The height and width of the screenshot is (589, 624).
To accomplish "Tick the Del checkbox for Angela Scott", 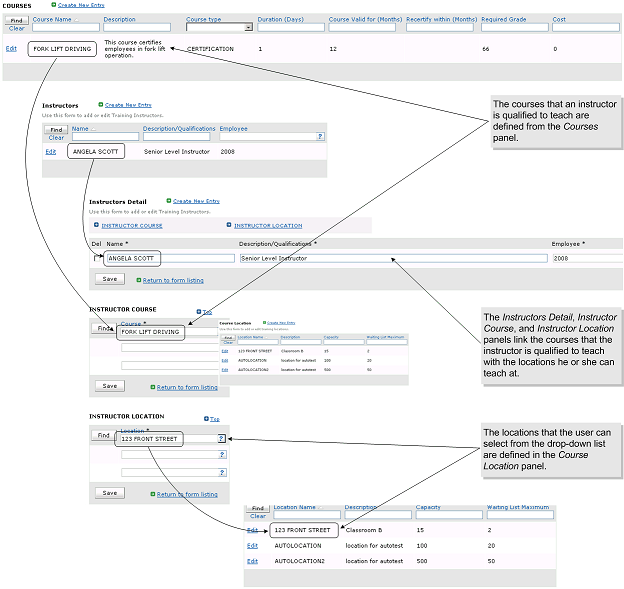I will click(x=97, y=258).
